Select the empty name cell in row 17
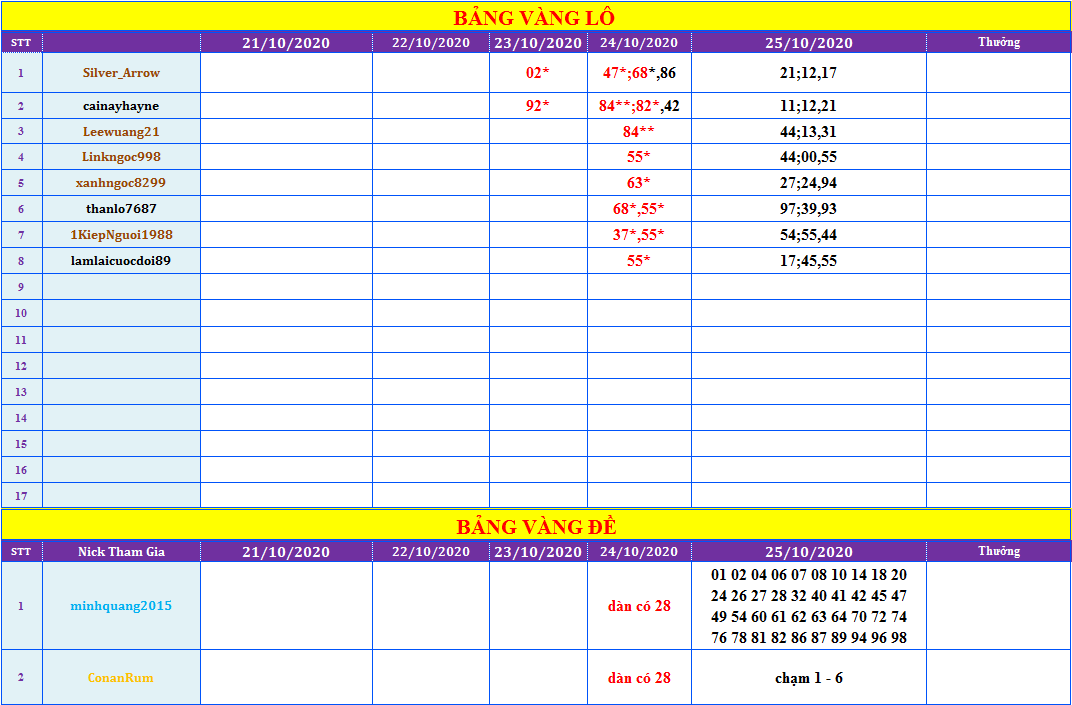 click(121, 495)
